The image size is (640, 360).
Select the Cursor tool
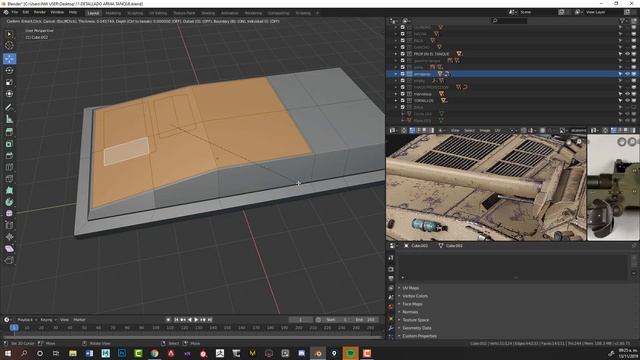(x=9, y=46)
